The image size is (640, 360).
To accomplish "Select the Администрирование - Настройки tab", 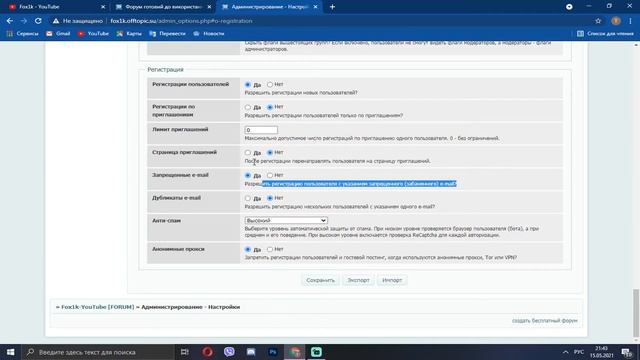I will coord(269,7).
